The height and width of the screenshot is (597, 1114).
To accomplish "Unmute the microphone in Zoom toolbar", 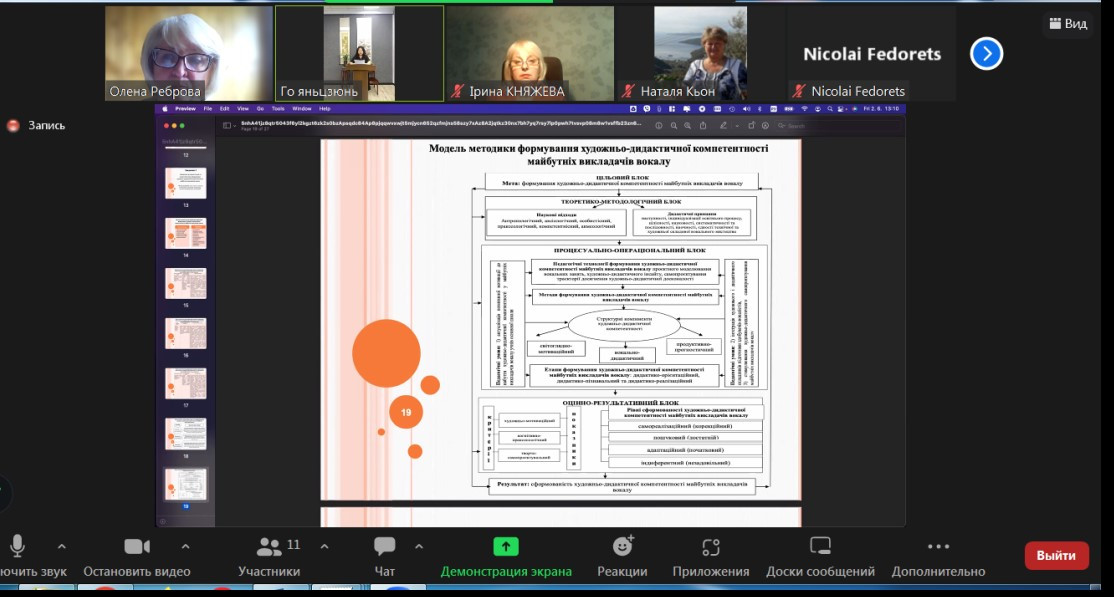I will tap(17, 547).
